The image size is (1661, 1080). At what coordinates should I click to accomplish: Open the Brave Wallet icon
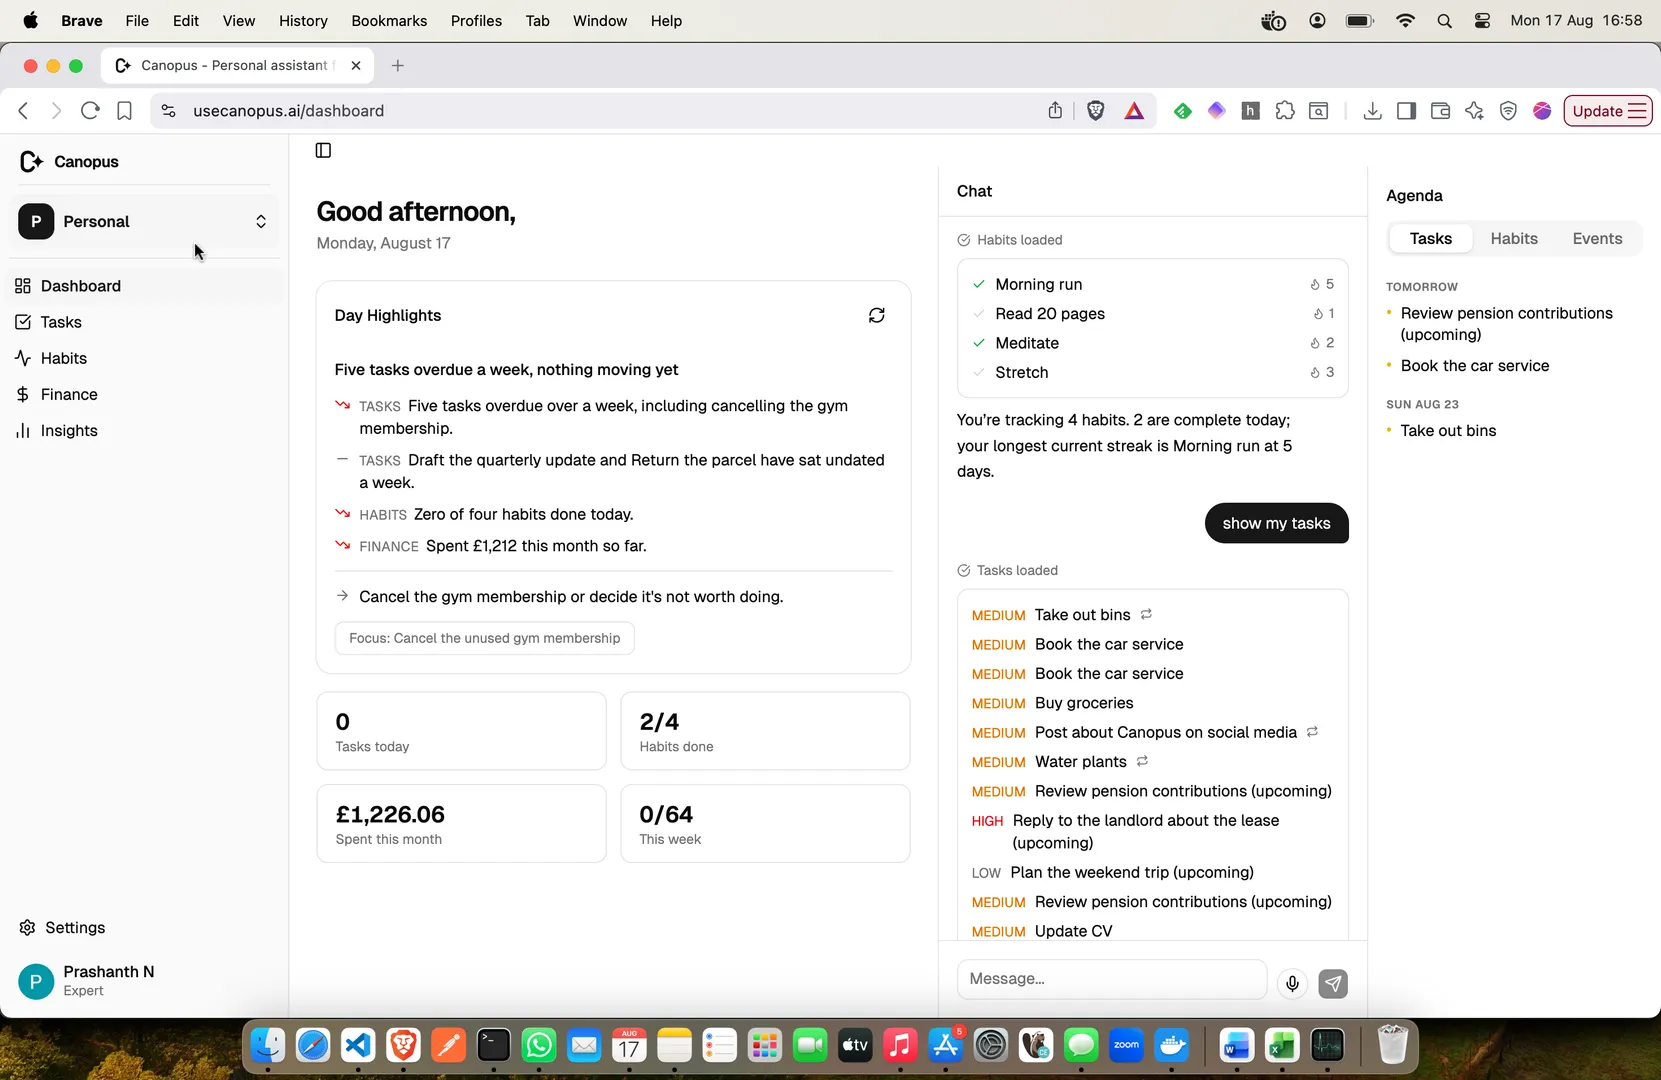point(1440,111)
